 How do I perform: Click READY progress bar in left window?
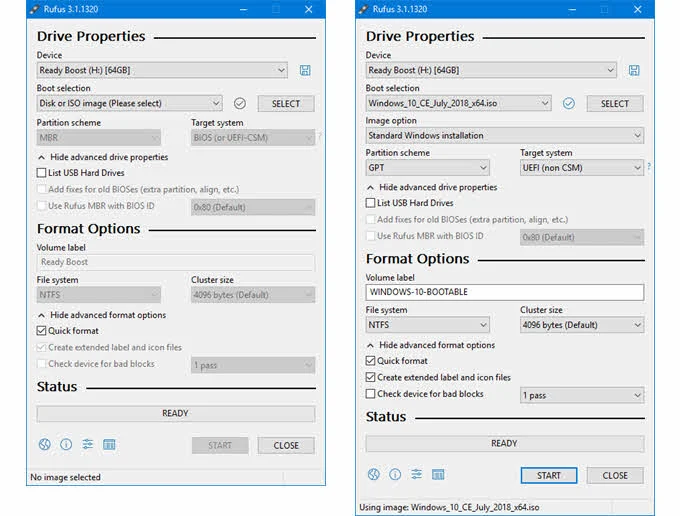(x=176, y=414)
